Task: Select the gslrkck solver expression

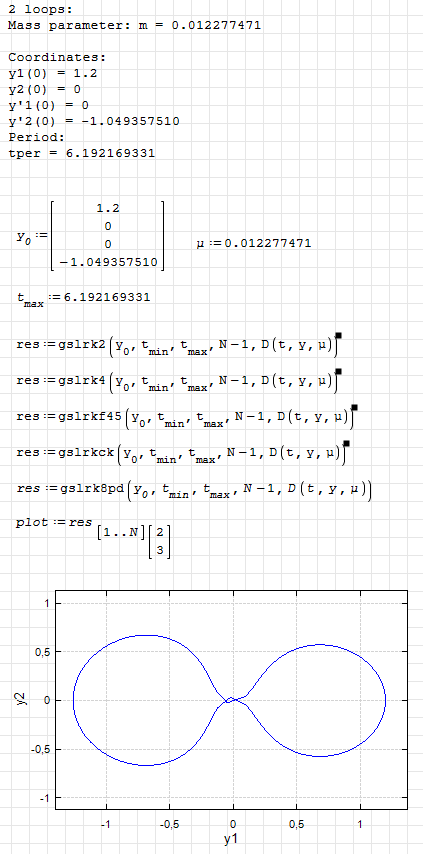Action: (x=180, y=454)
